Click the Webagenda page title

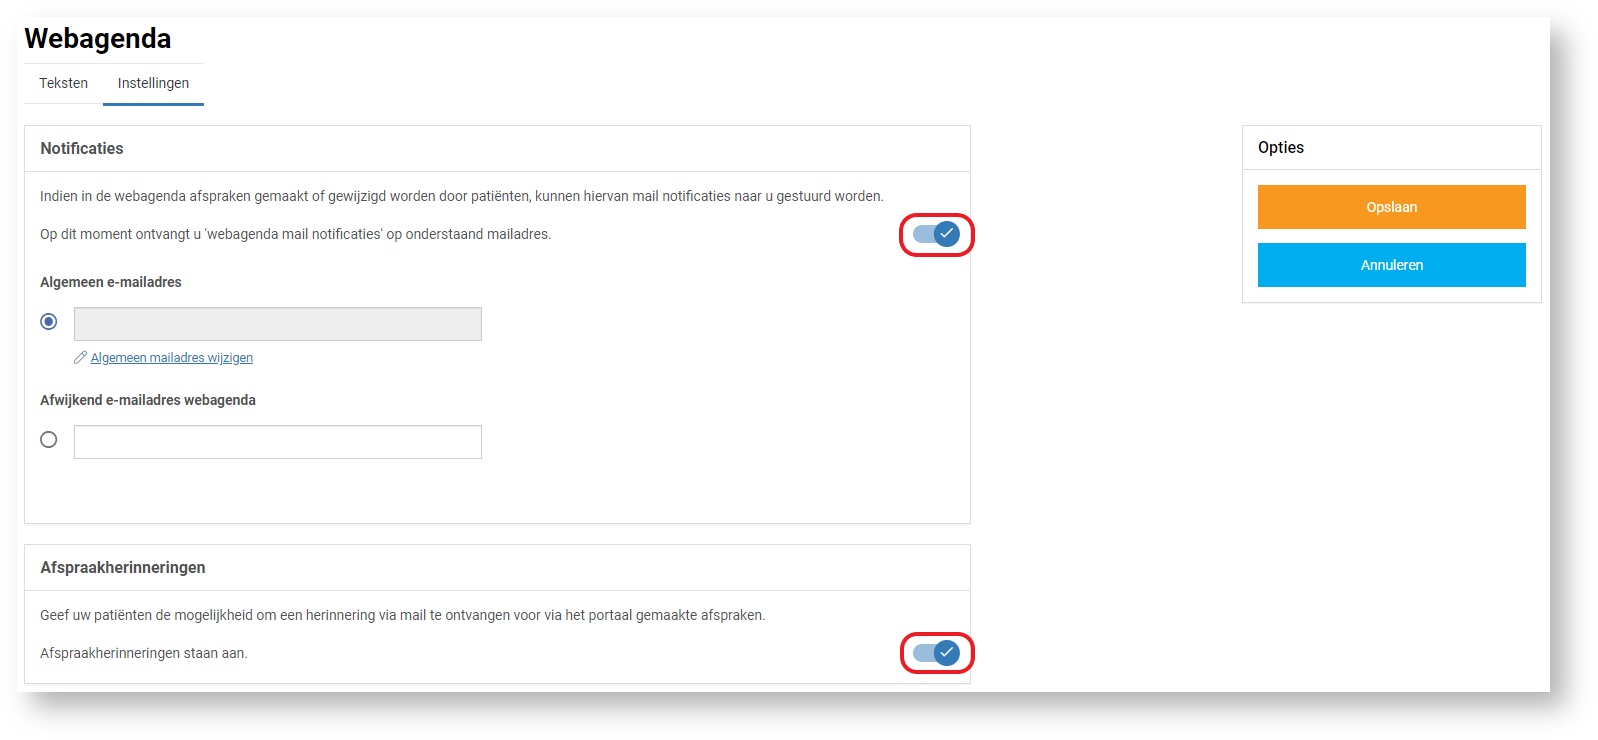(x=98, y=39)
